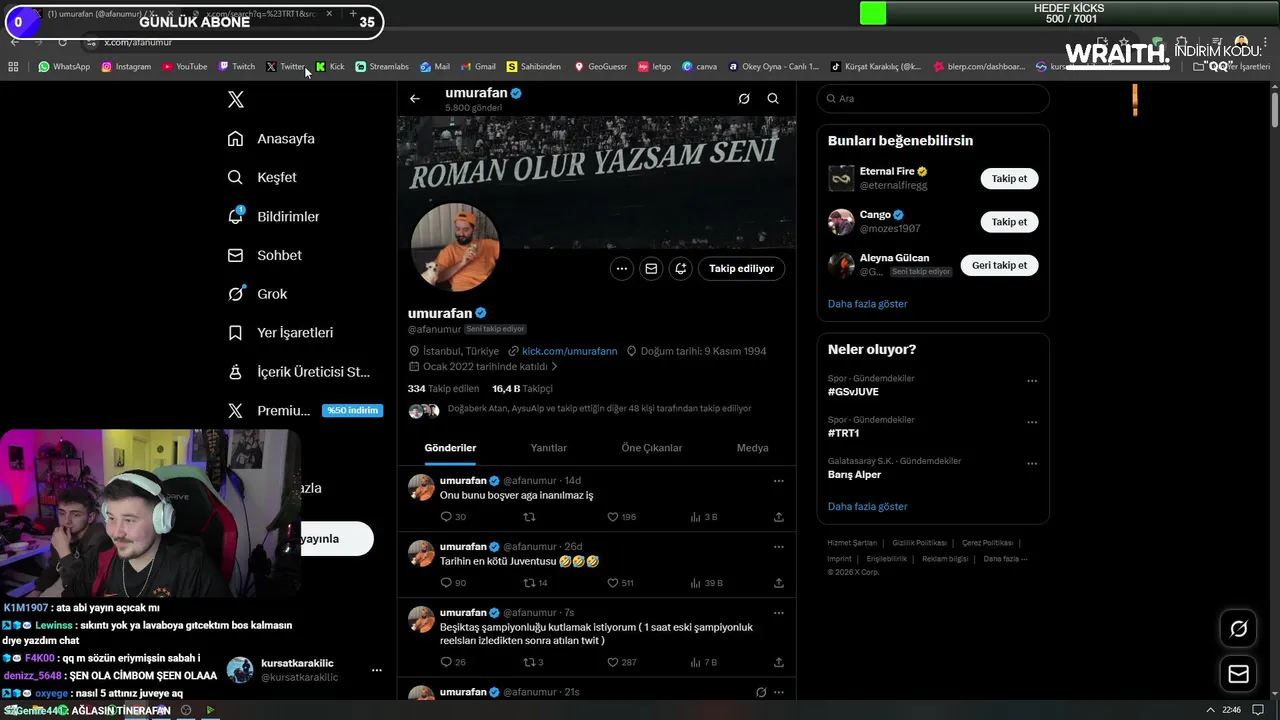Viewport: 1280px width, 720px height.
Task: Open the WhatsApp bookmark
Action: point(64,67)
